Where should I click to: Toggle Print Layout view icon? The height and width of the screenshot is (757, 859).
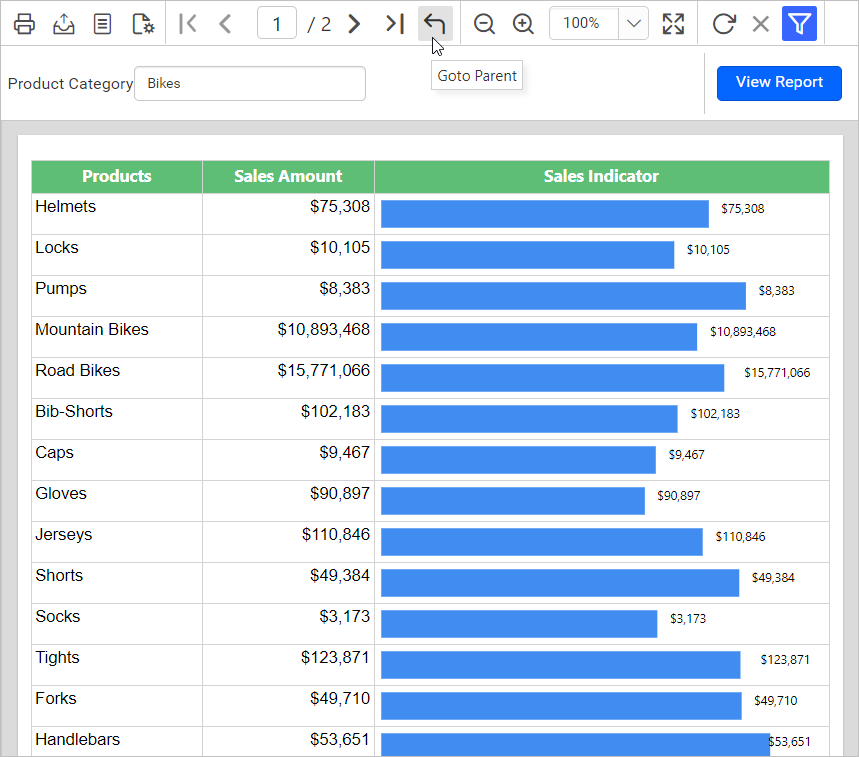click(x=102, y=24)
